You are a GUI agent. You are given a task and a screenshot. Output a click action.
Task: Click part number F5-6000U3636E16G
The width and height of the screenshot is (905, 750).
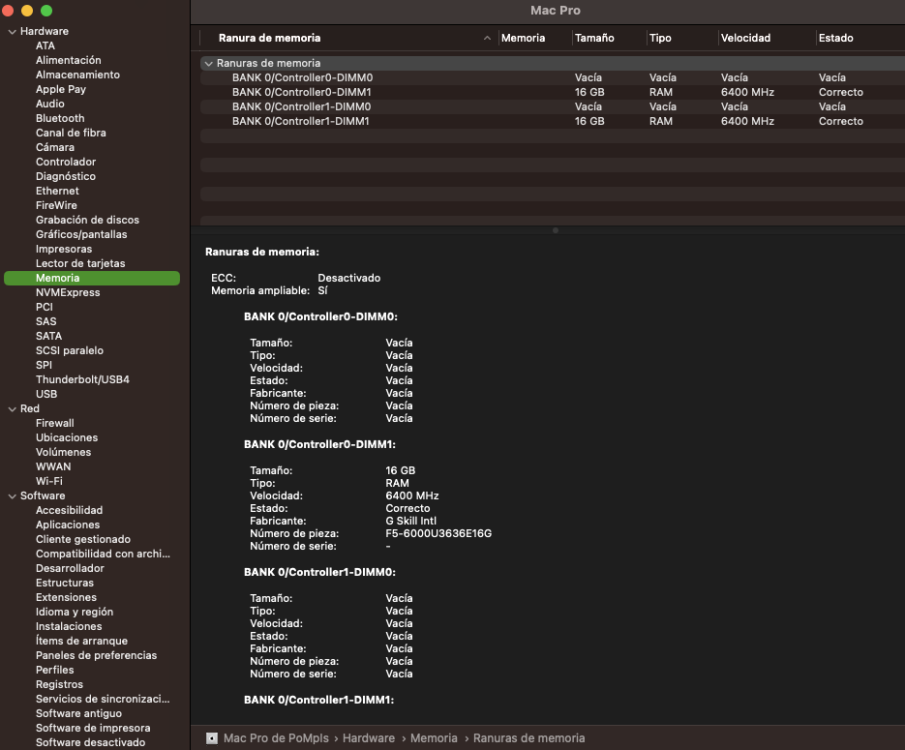point(439,533)
